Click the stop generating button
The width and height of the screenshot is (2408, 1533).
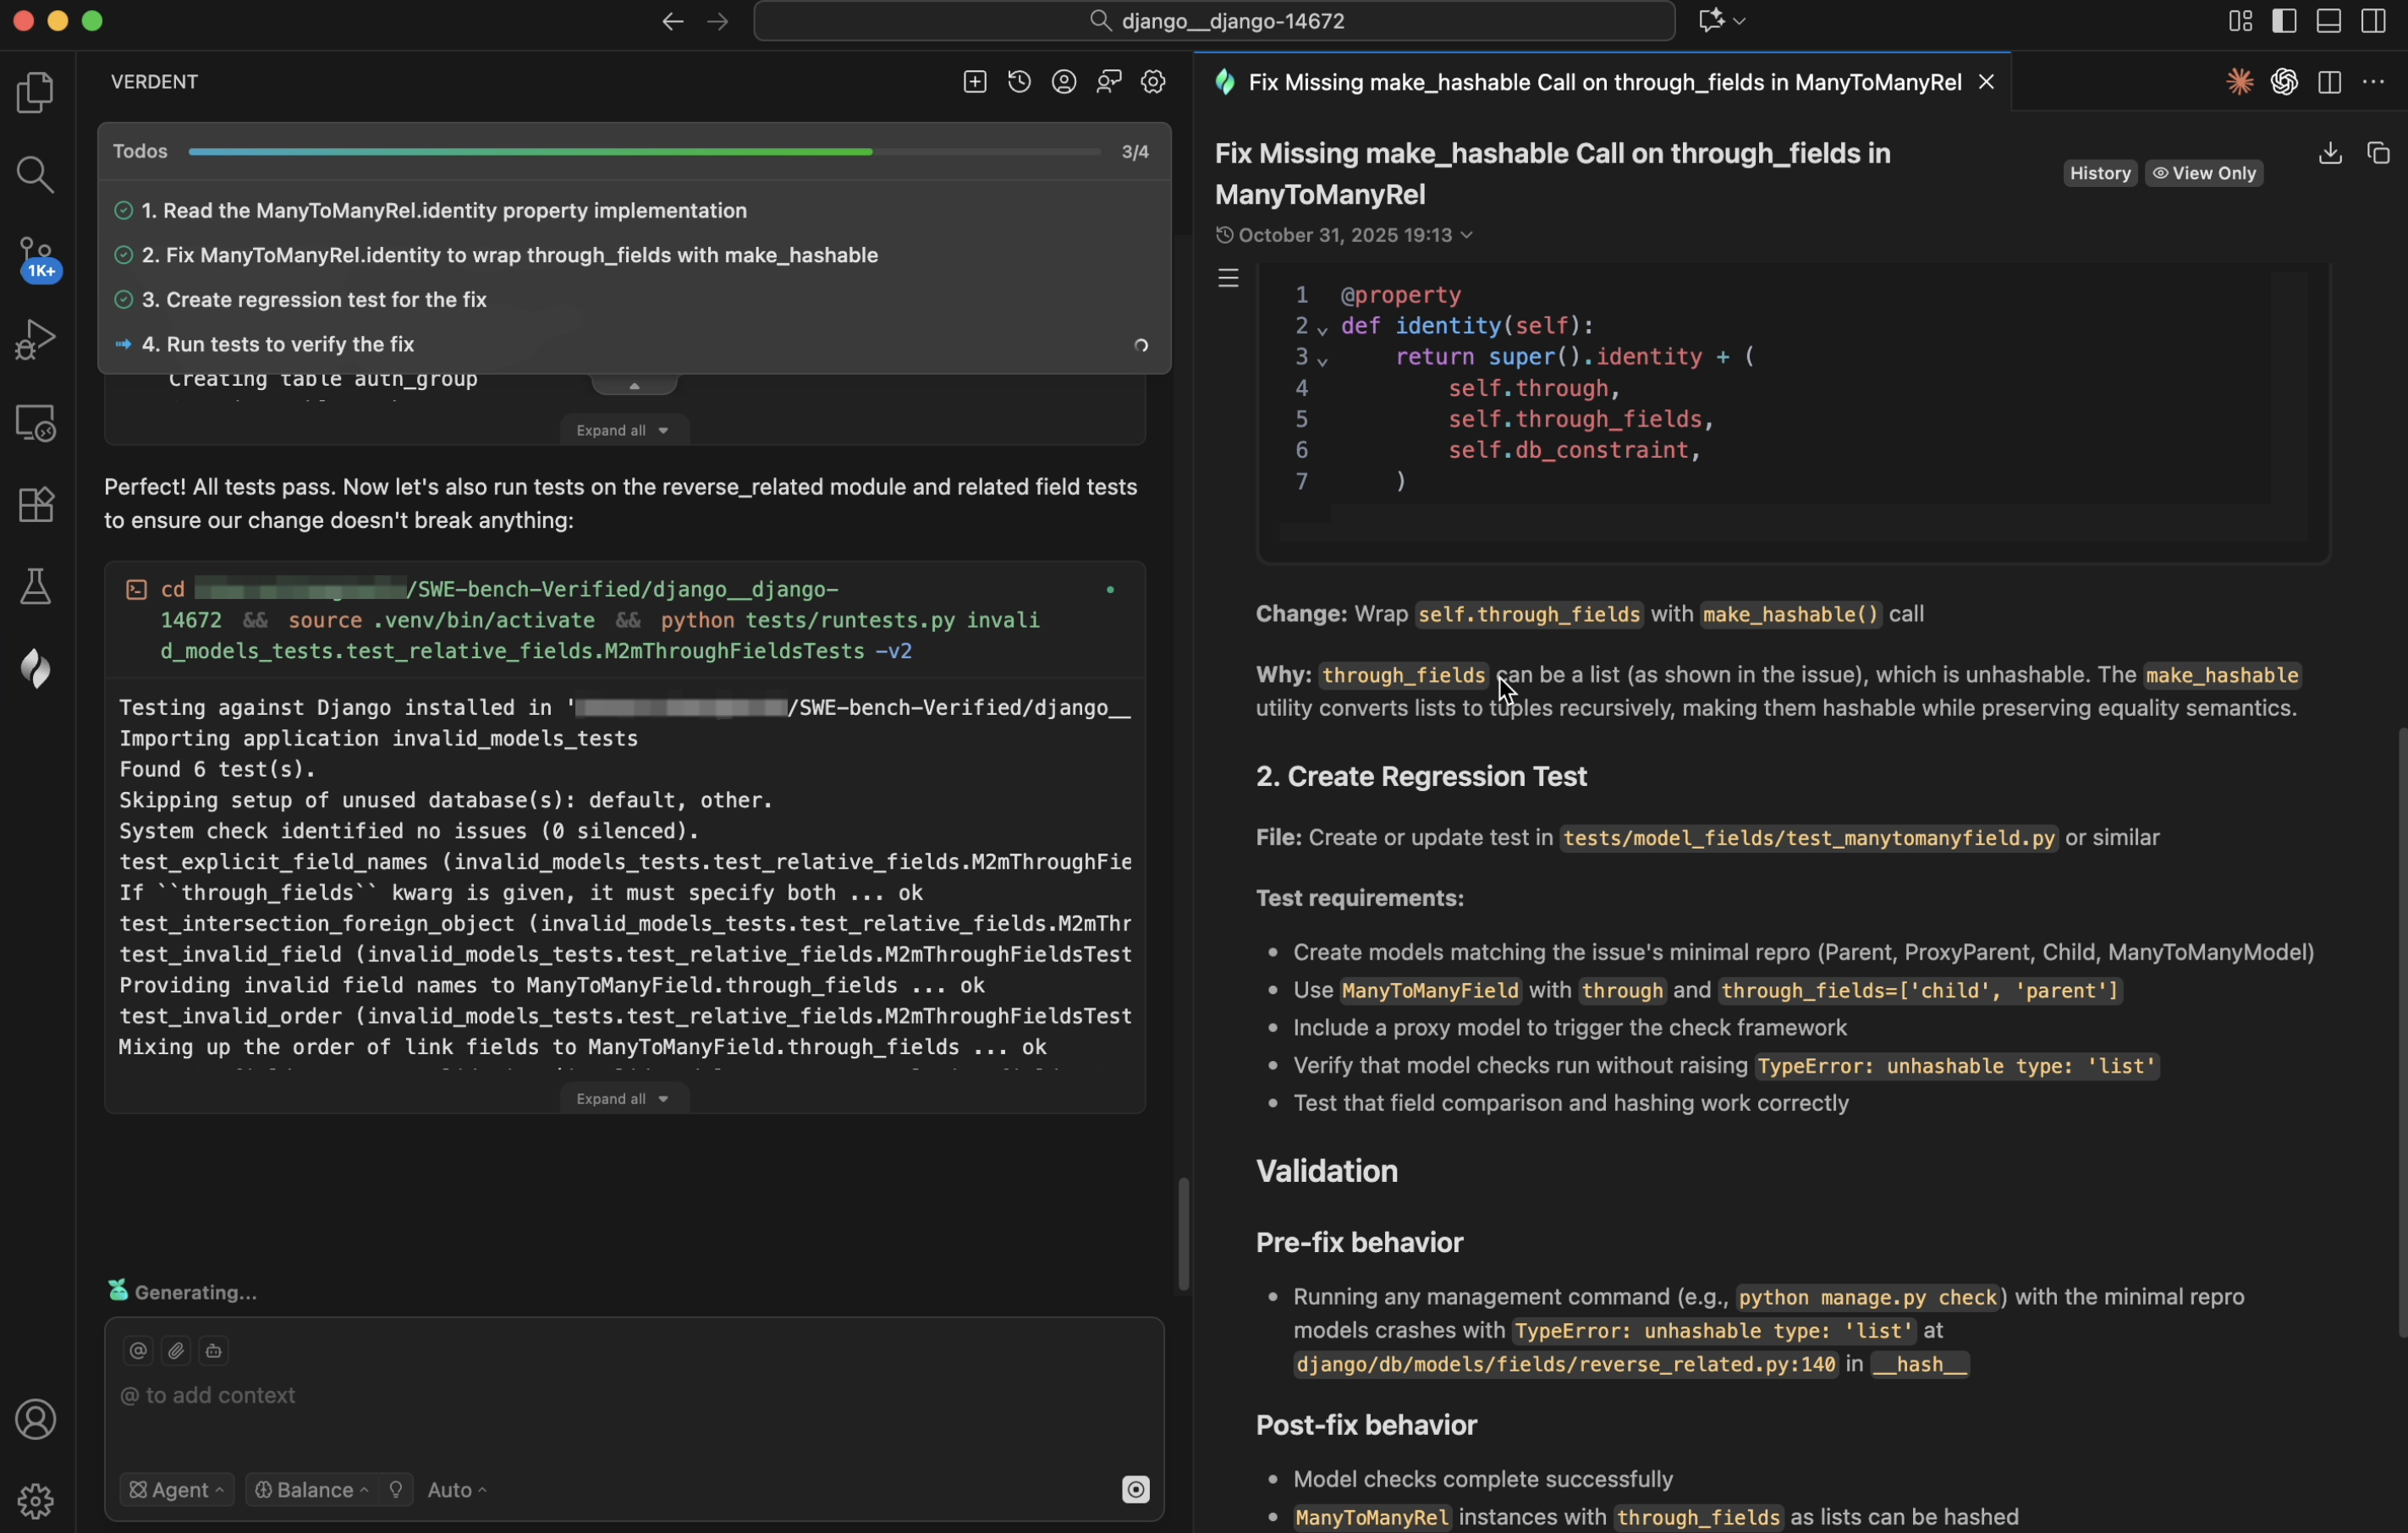click(1135, 1490)
